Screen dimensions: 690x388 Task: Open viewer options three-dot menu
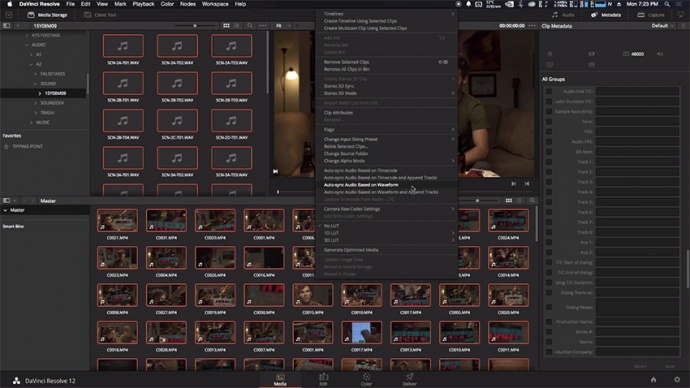click(532, 26)
